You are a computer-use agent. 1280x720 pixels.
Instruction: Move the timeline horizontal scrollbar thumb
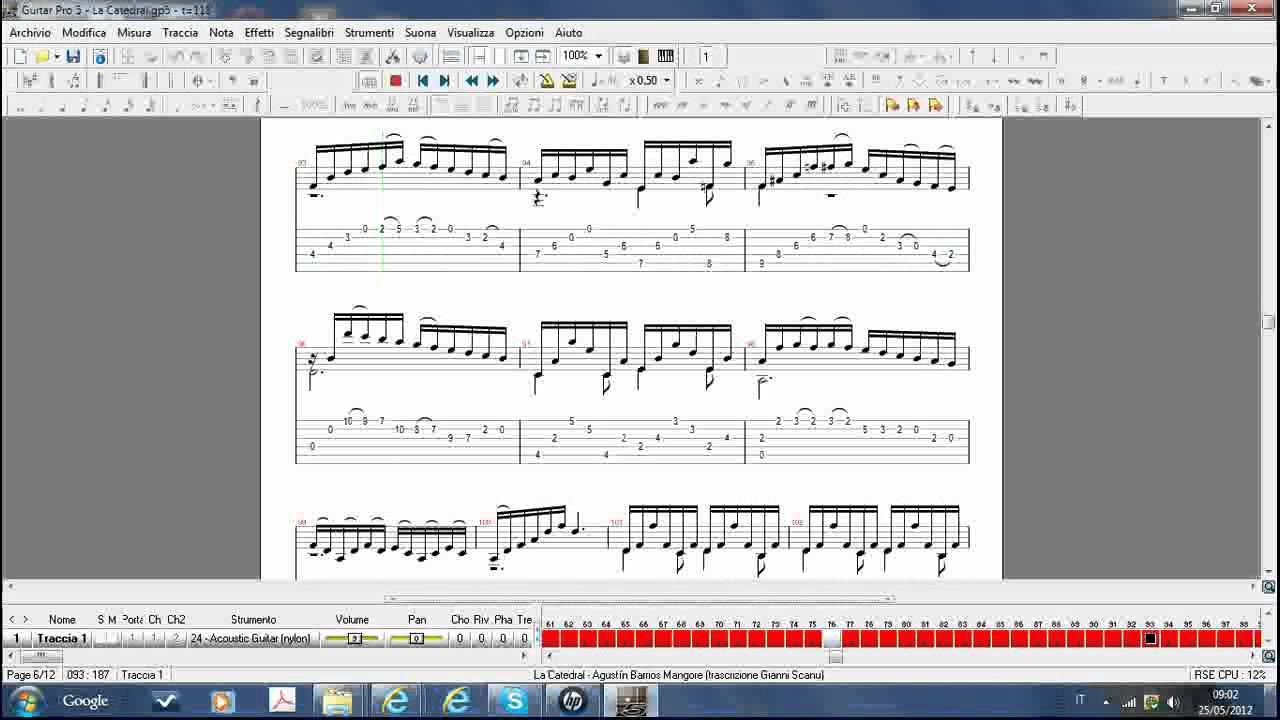pyautogui.click(x=836, y=656)
